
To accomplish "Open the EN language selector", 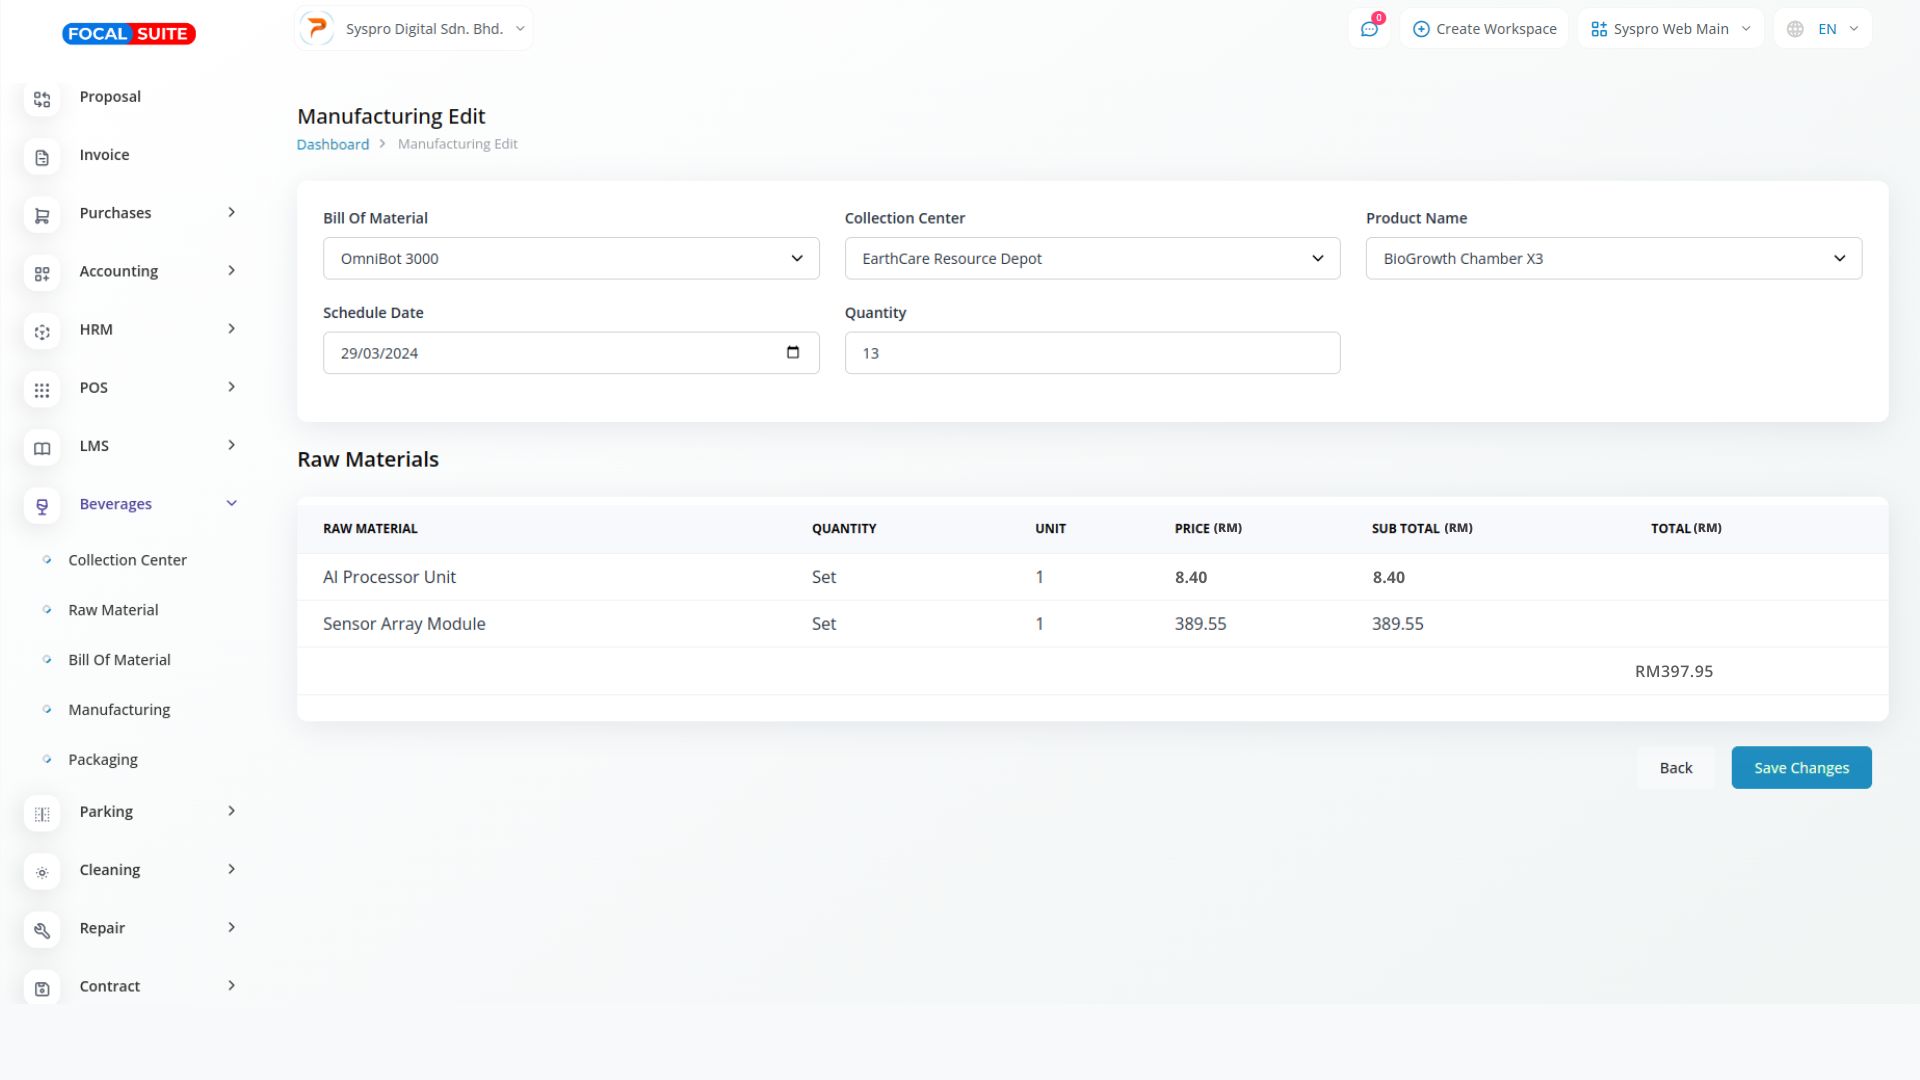I will (x=1826, y=29).
